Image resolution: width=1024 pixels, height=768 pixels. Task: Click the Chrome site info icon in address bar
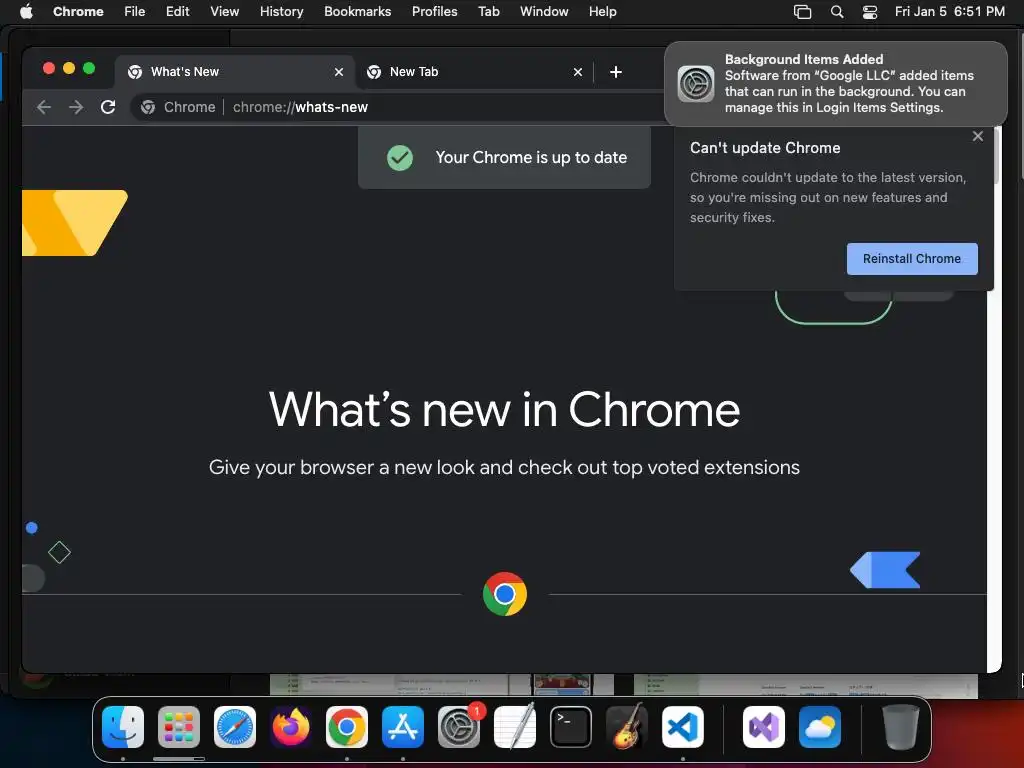(x=148, y=107)
